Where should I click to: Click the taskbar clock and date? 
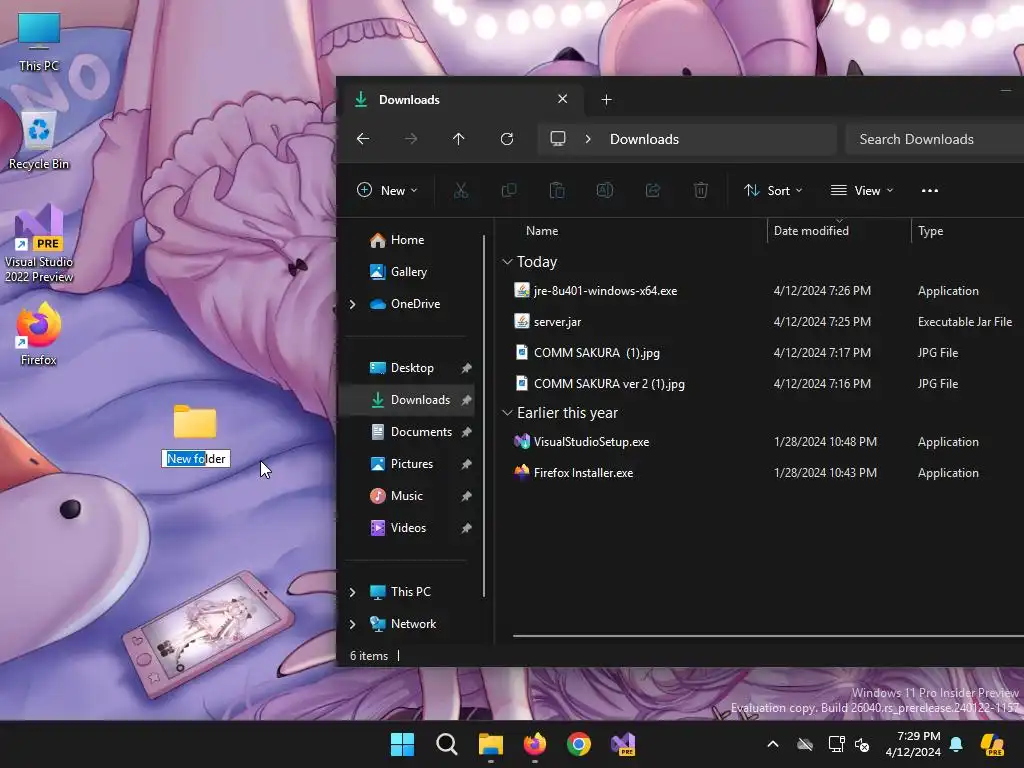click(x=913, y=744)
